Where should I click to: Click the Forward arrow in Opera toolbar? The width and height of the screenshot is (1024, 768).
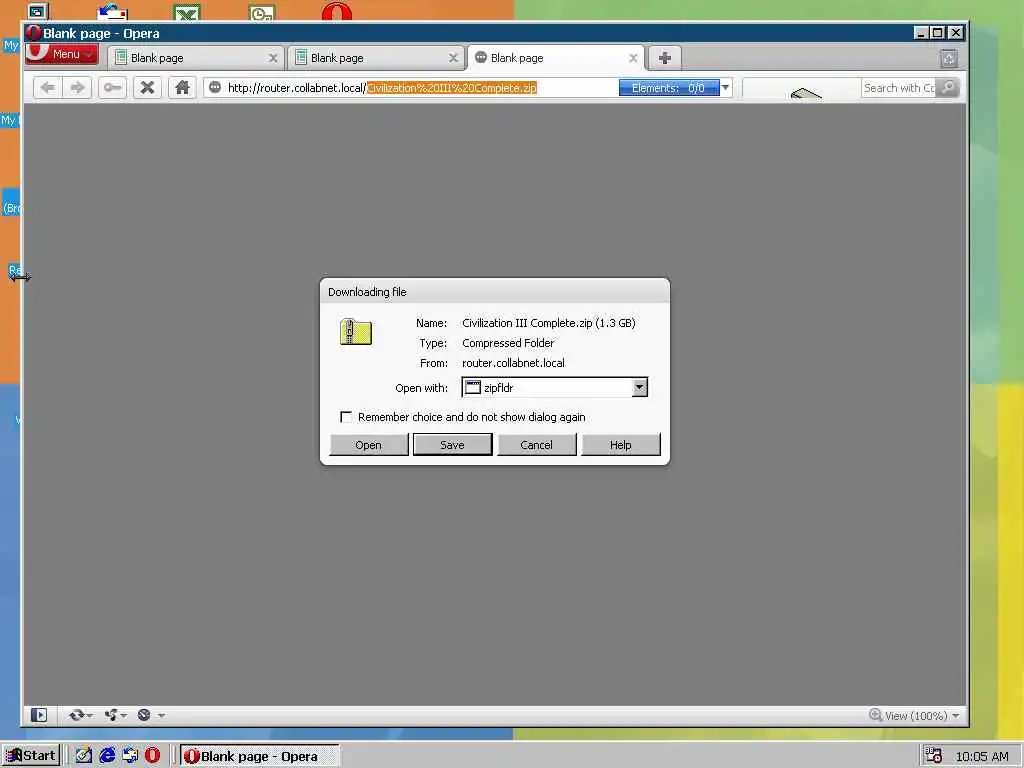click(78, 88)
